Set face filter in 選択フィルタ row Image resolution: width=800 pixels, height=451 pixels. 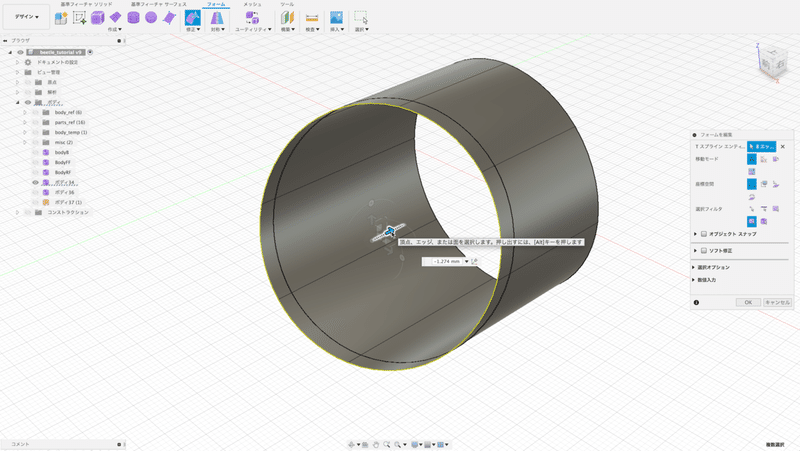pos(776,209)
